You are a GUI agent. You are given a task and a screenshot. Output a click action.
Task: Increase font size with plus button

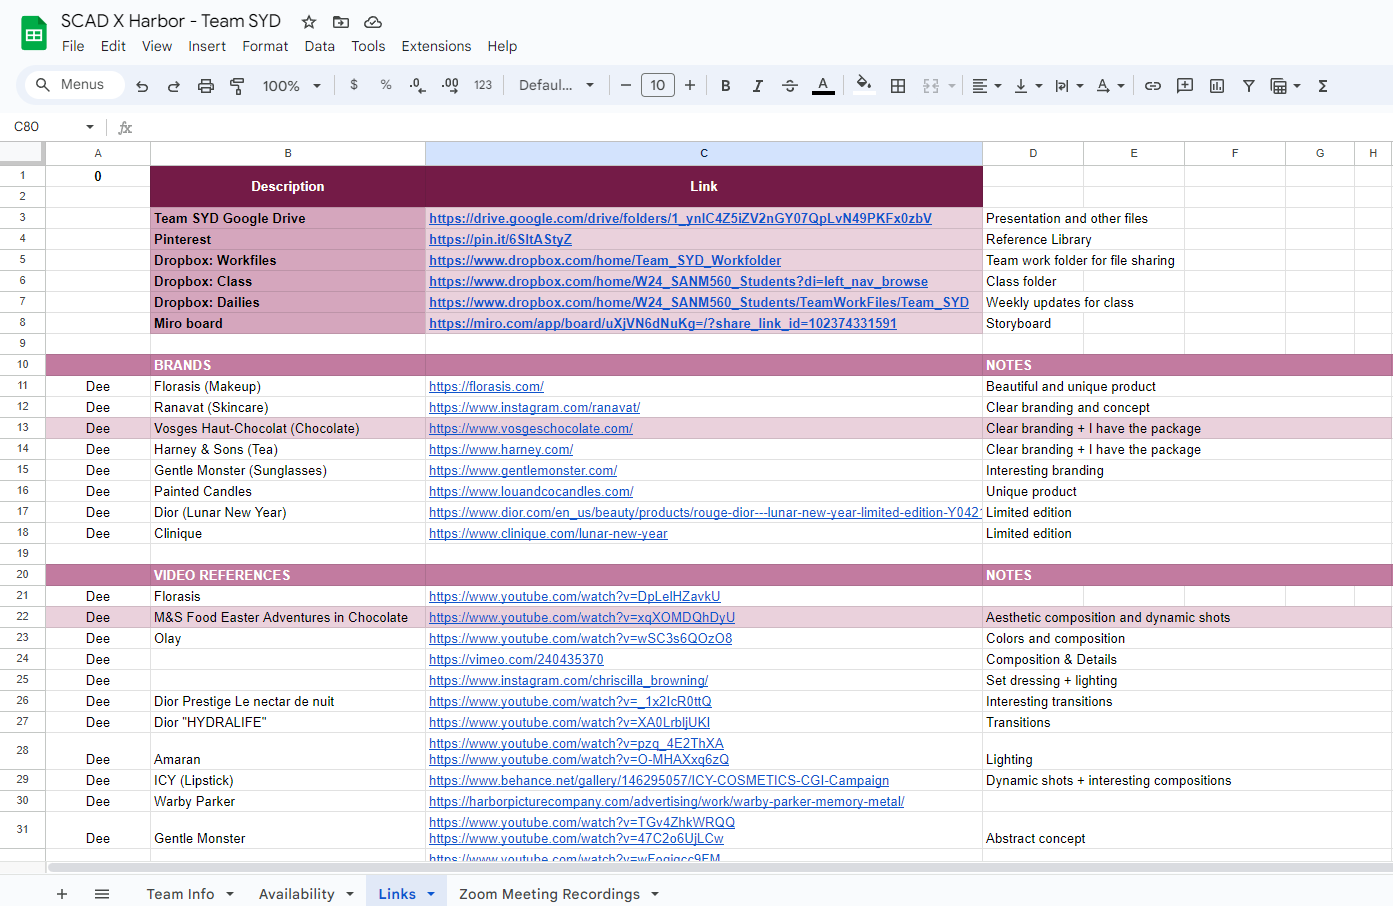[x=690, y=85]
